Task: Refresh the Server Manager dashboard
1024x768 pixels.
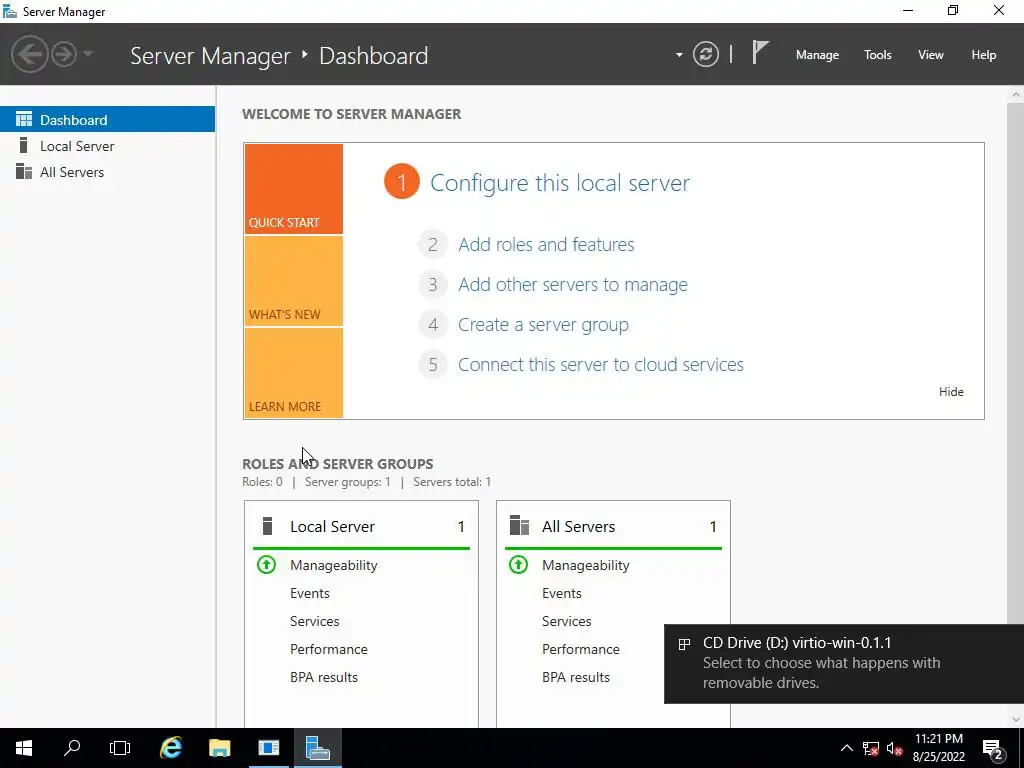Action: (x=705, y=54)
